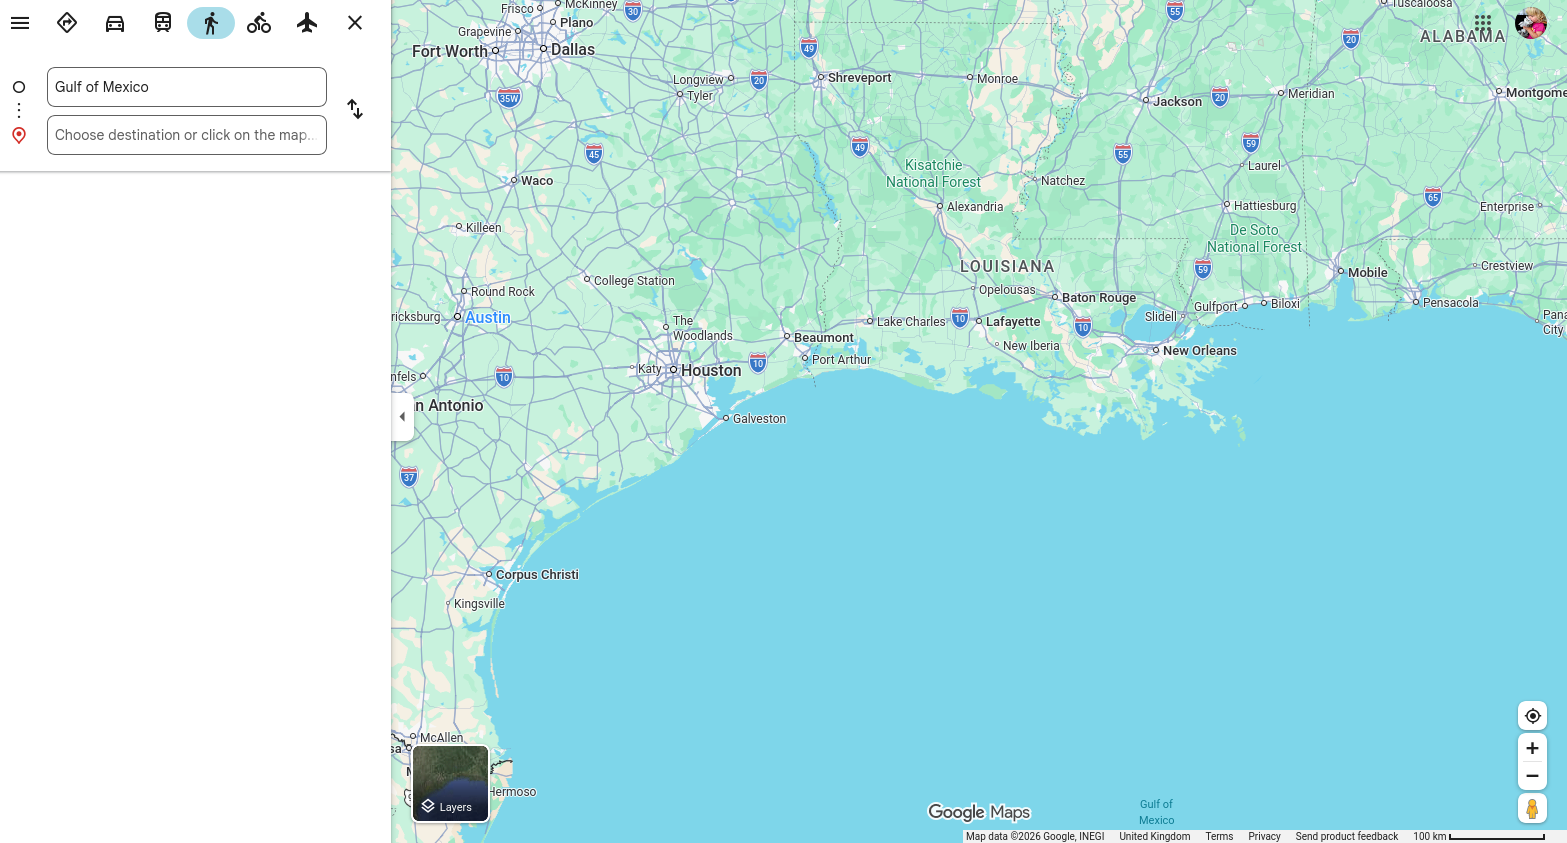Image resolution: width=1567 pixels, height=843 pixels.
Task: Click the Austin city label
Action: [488, 317]
